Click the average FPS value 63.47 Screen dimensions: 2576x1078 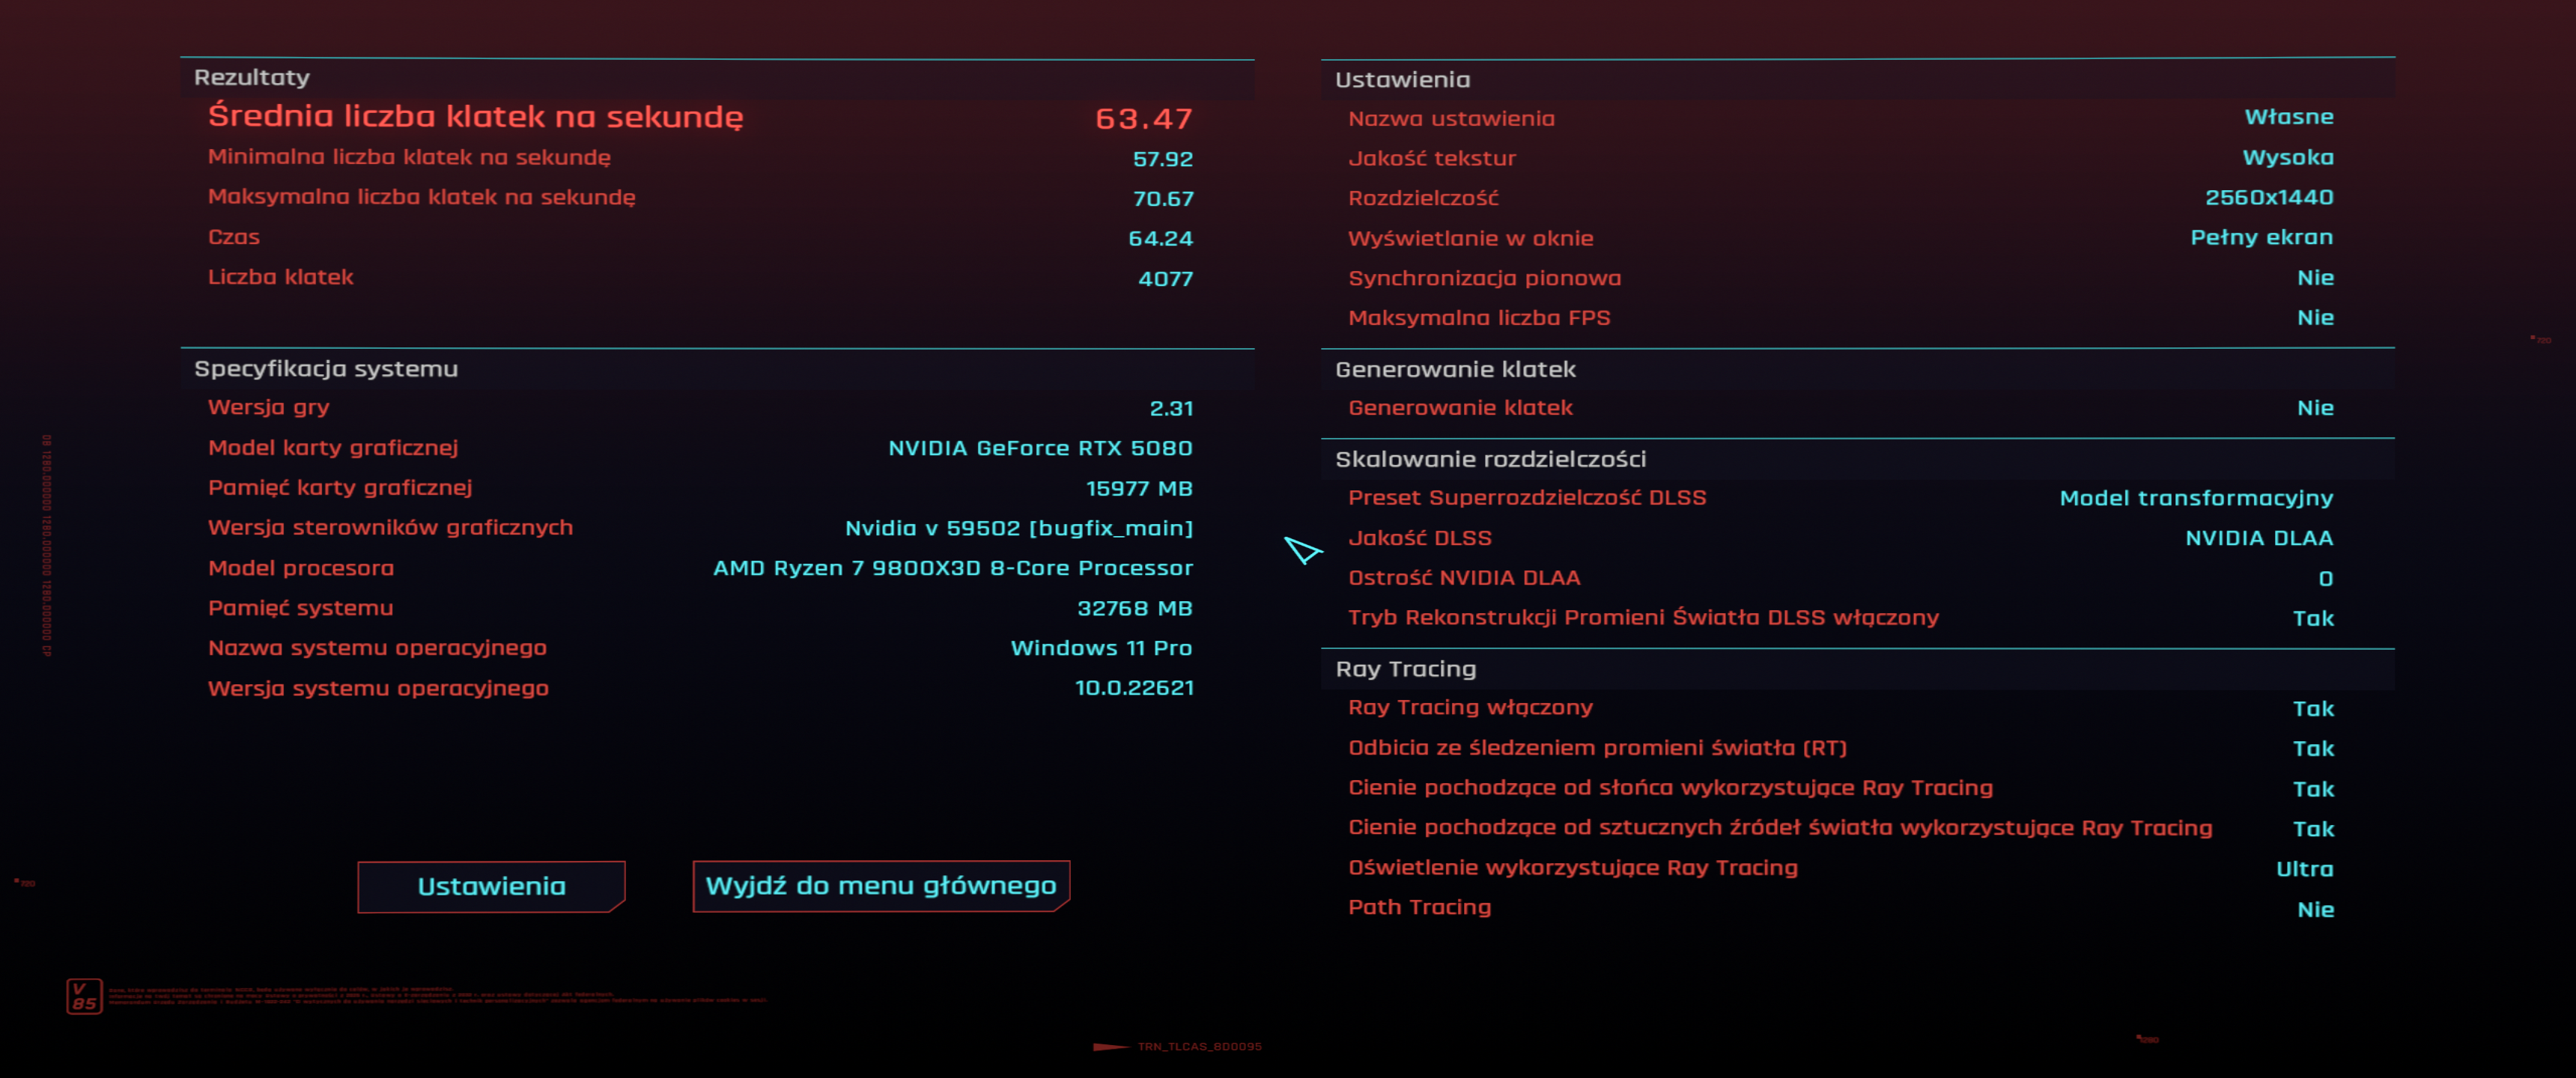pos(1143,119)
